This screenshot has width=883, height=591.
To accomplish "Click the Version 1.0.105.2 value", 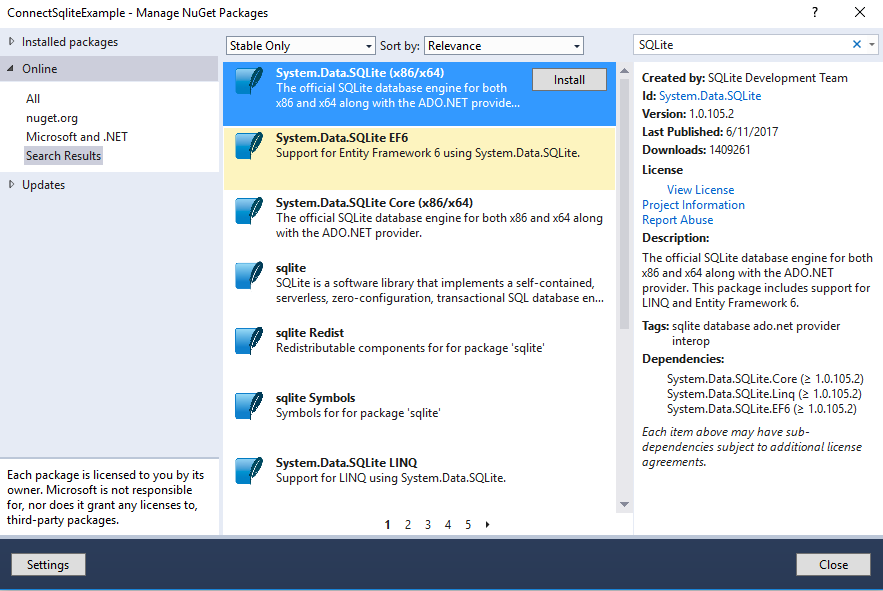I will click(712, 114).
